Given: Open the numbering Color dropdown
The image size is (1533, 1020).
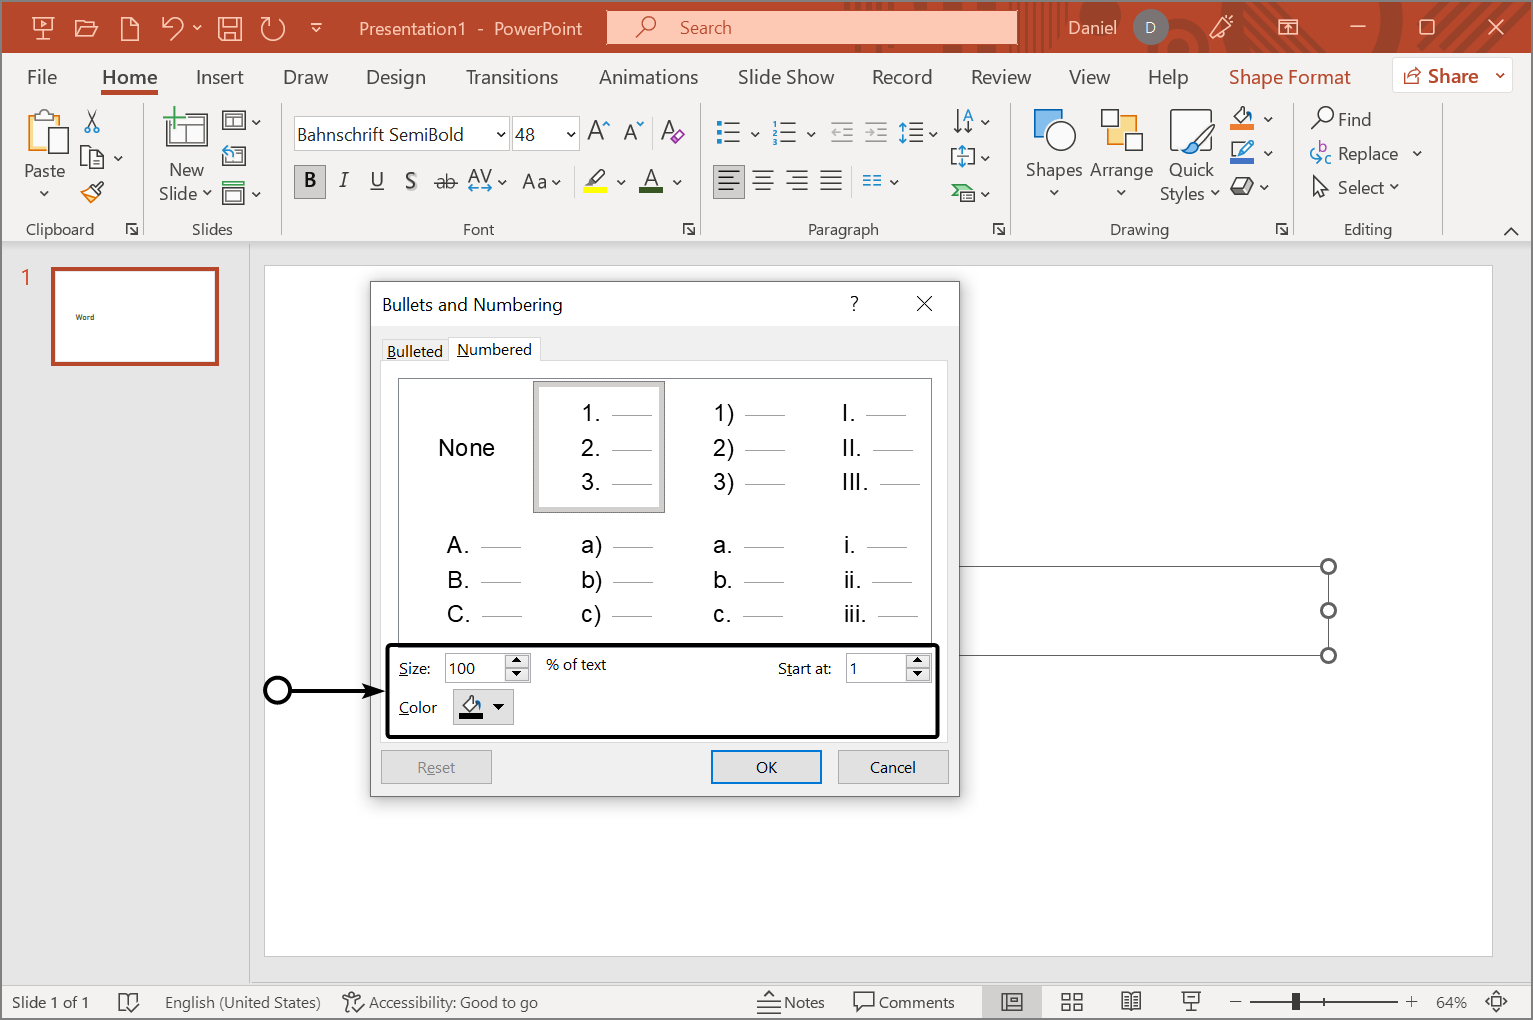Looking at the screenshot, I should 498,707.
